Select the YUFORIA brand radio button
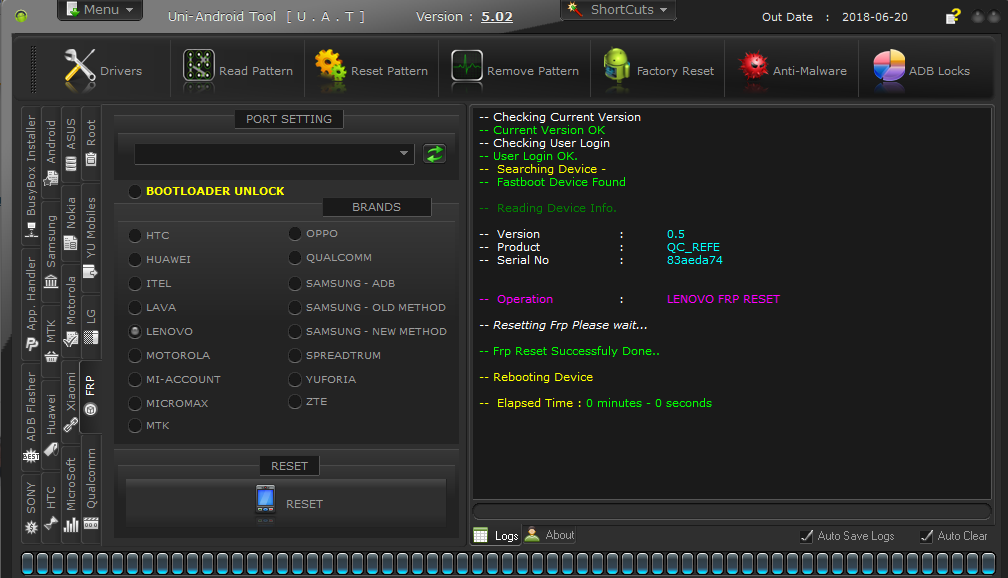 295,379
